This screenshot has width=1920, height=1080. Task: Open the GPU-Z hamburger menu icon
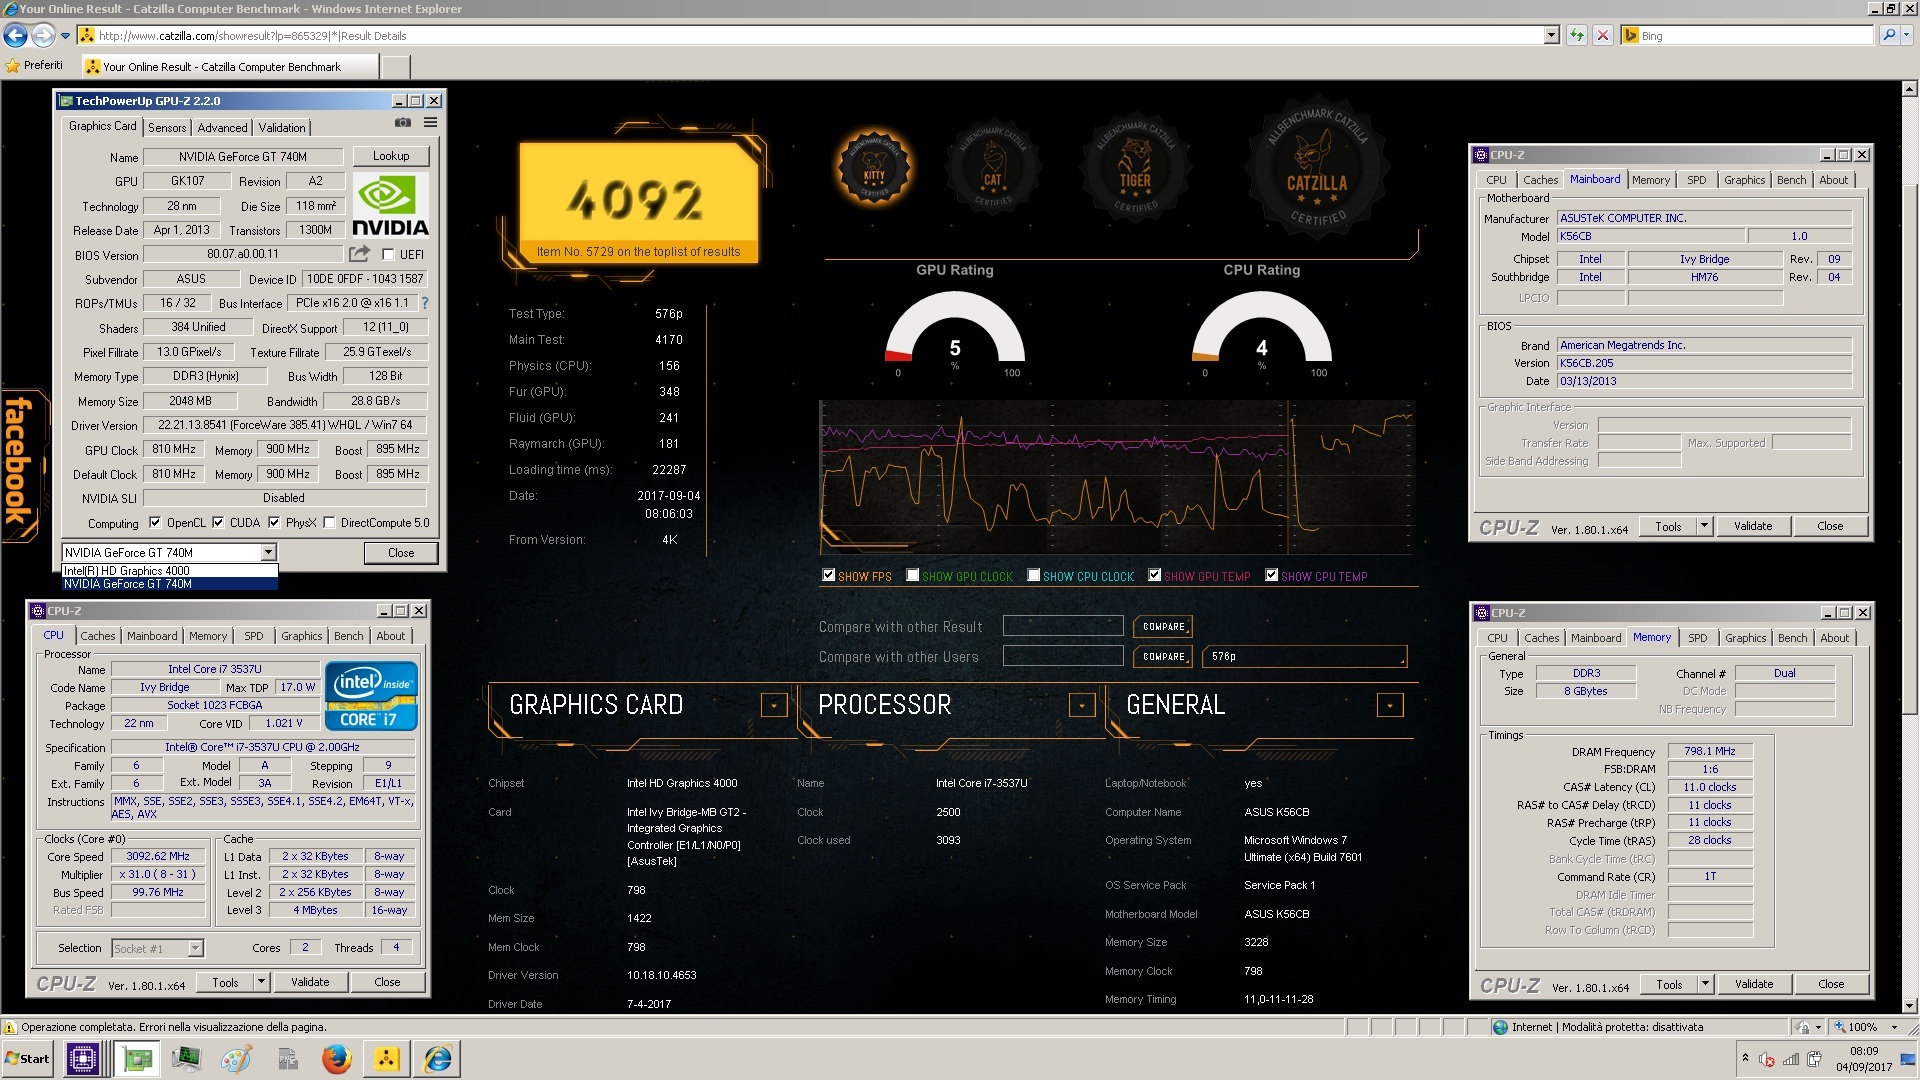(430, 123)
